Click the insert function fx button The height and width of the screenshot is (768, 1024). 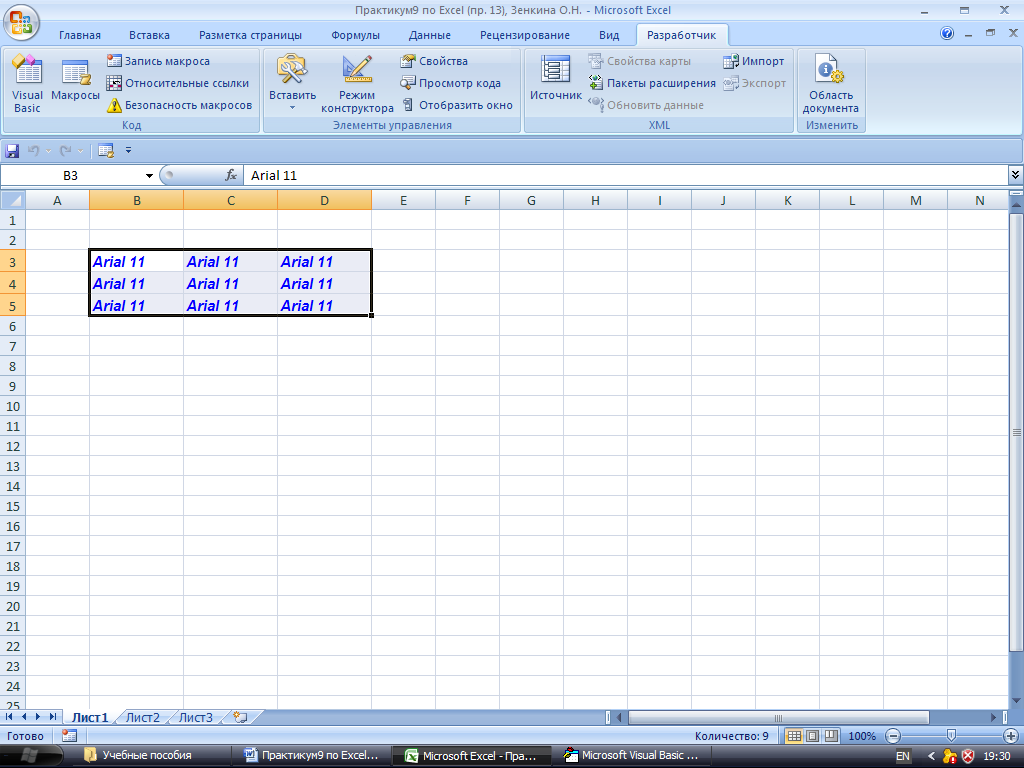(231, 175)
